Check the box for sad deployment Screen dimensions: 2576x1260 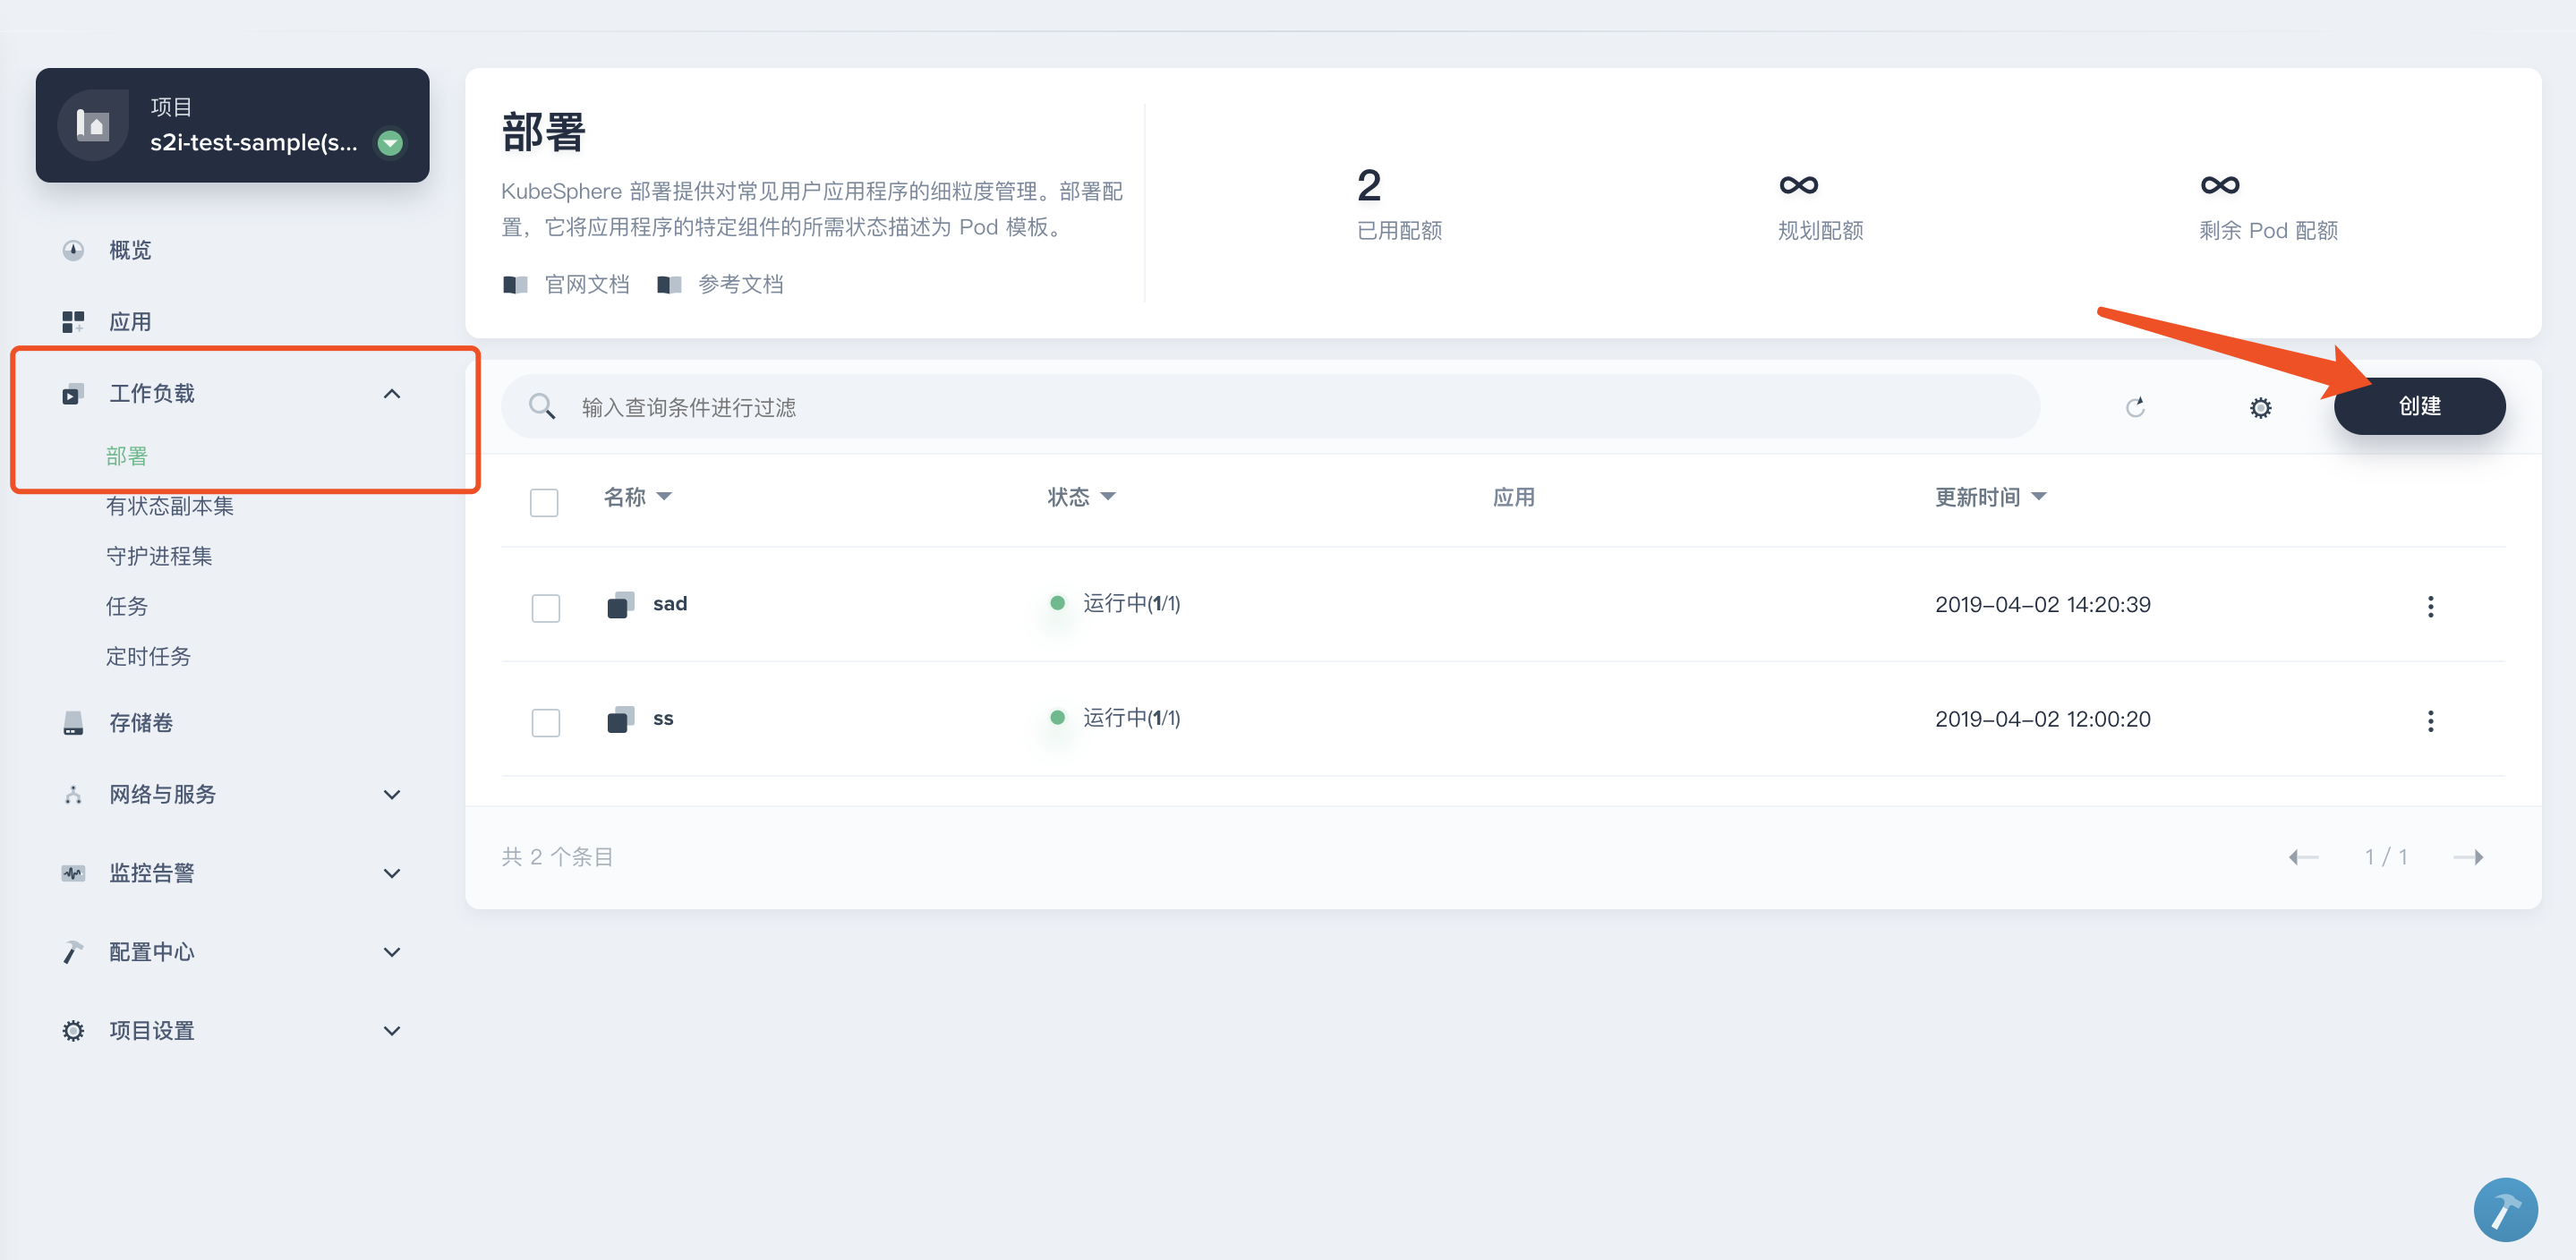point(546,608)
